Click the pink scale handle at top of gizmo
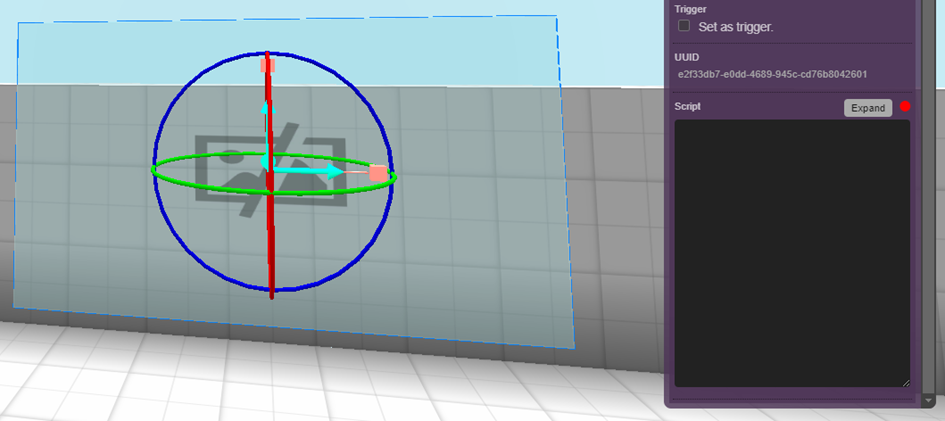The image size is (945, 421). click(268, 65)
